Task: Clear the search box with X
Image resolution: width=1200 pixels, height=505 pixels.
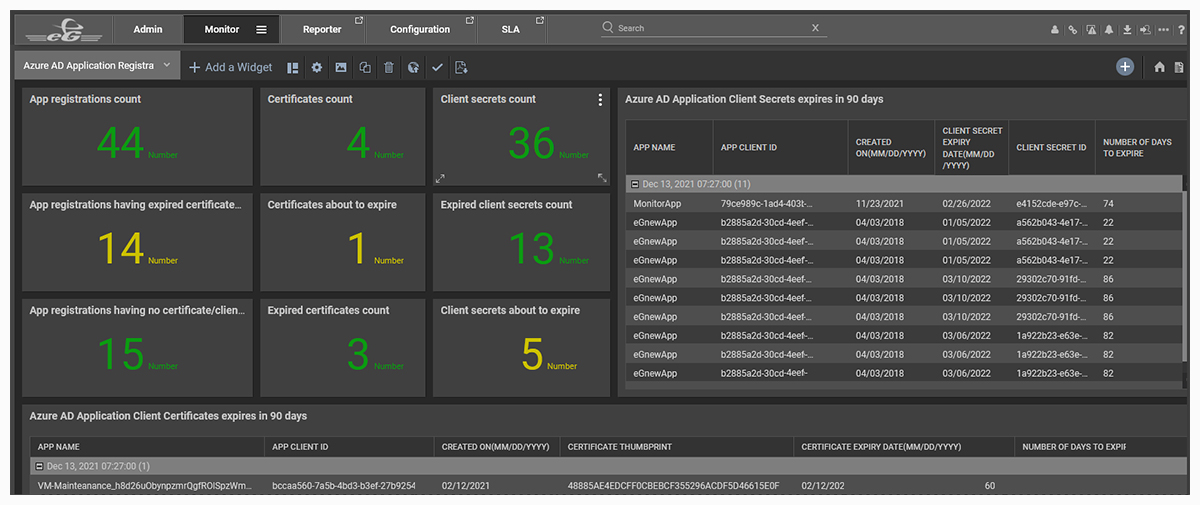Action: tap(815, 28)
